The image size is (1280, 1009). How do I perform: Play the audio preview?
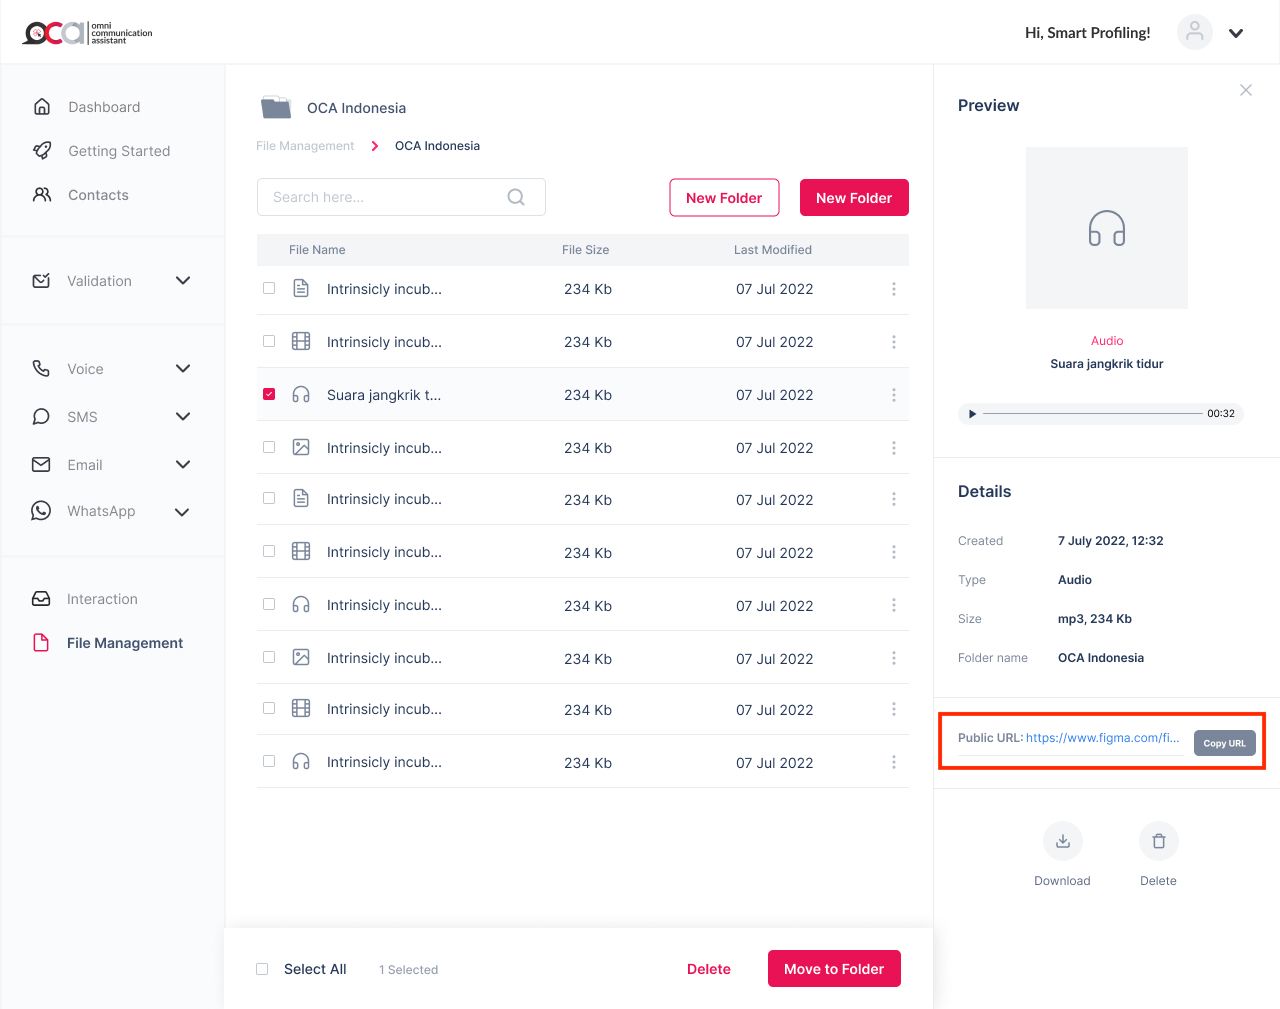pos(972,413)
